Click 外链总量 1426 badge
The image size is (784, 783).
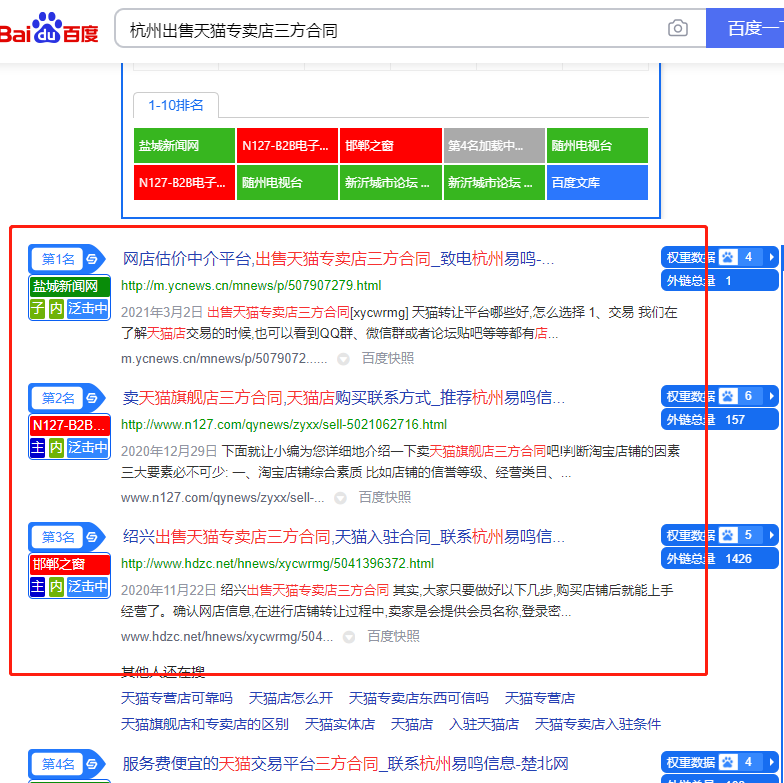720,559
